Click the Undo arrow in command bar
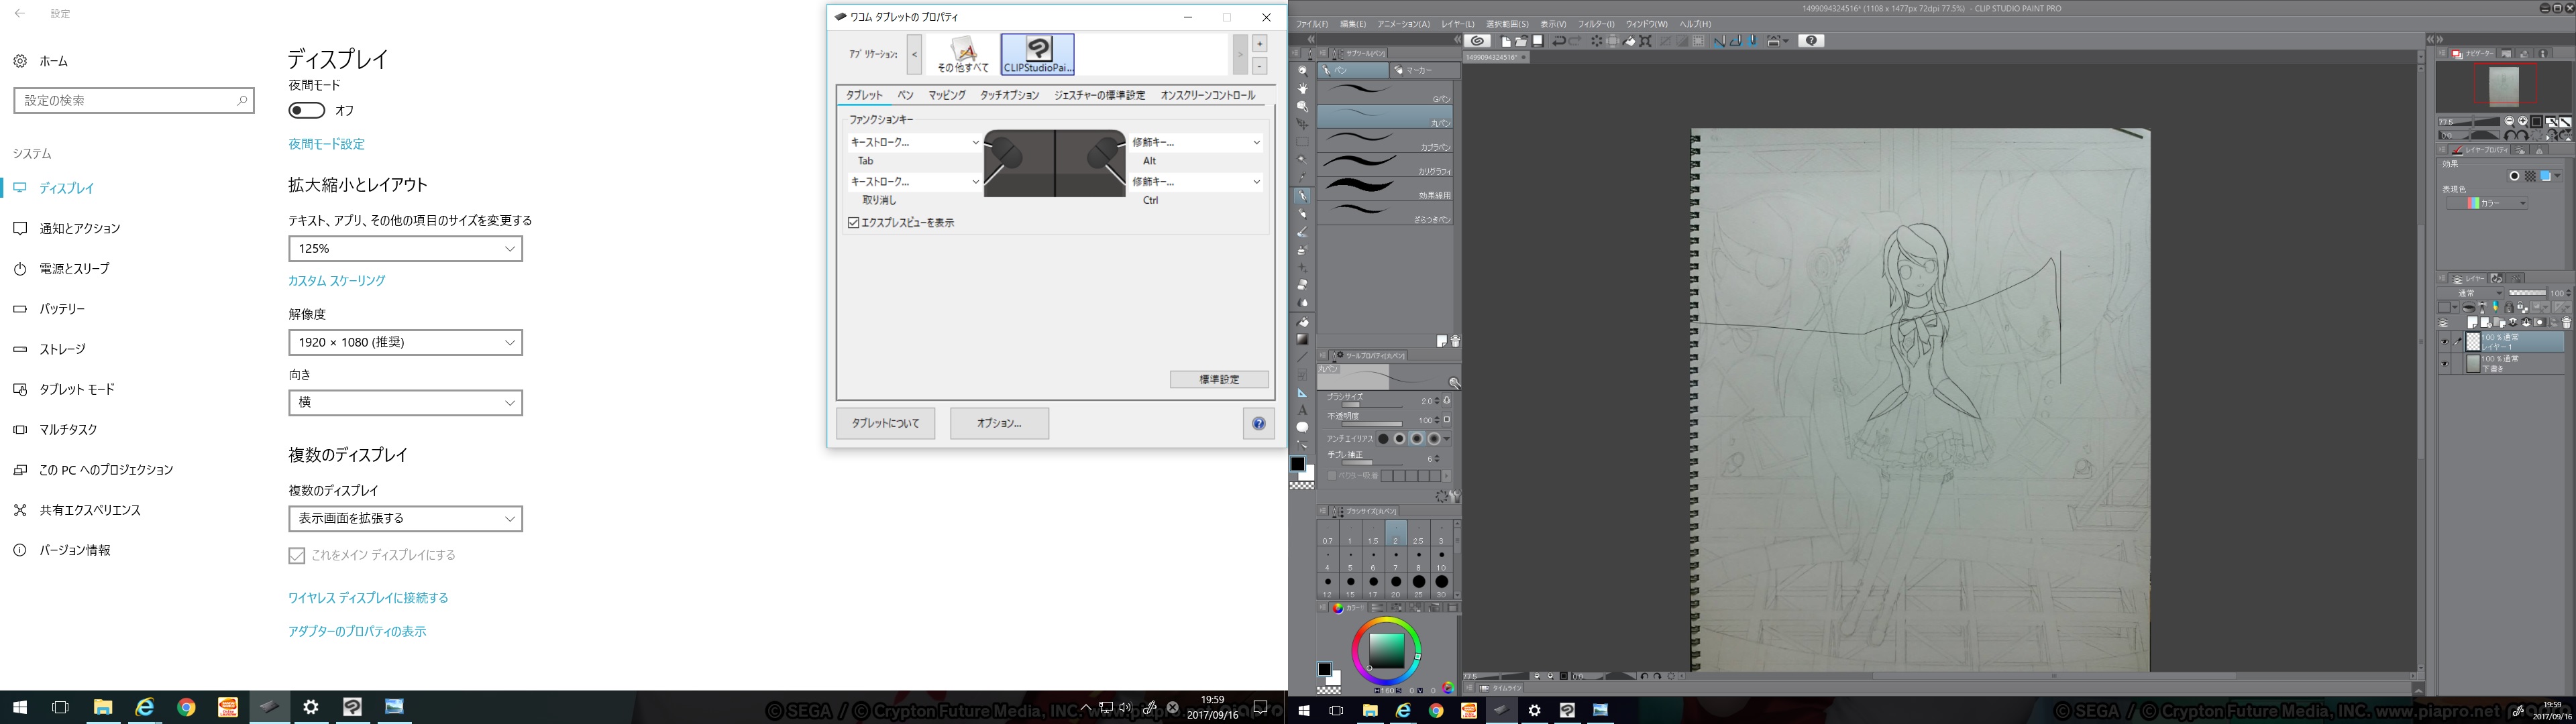This screenshot has height=724, width=2576. (x=1558, y=41)
